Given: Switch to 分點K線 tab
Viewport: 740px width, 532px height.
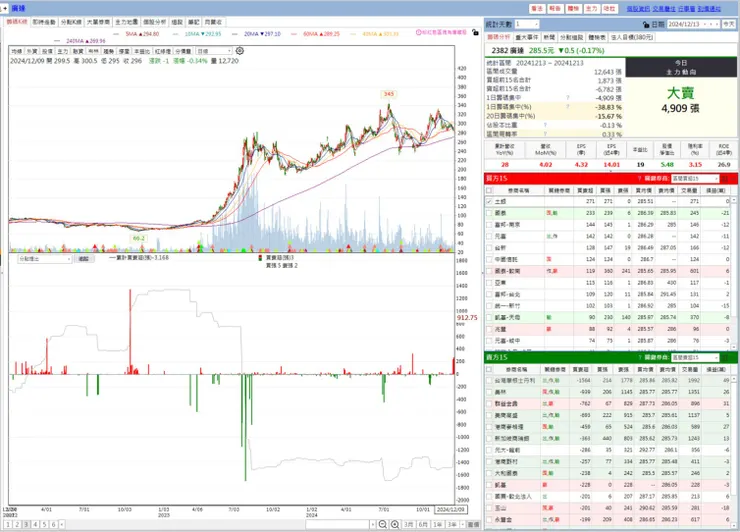Looking at the screenshot, I should [x=71, y=22].
